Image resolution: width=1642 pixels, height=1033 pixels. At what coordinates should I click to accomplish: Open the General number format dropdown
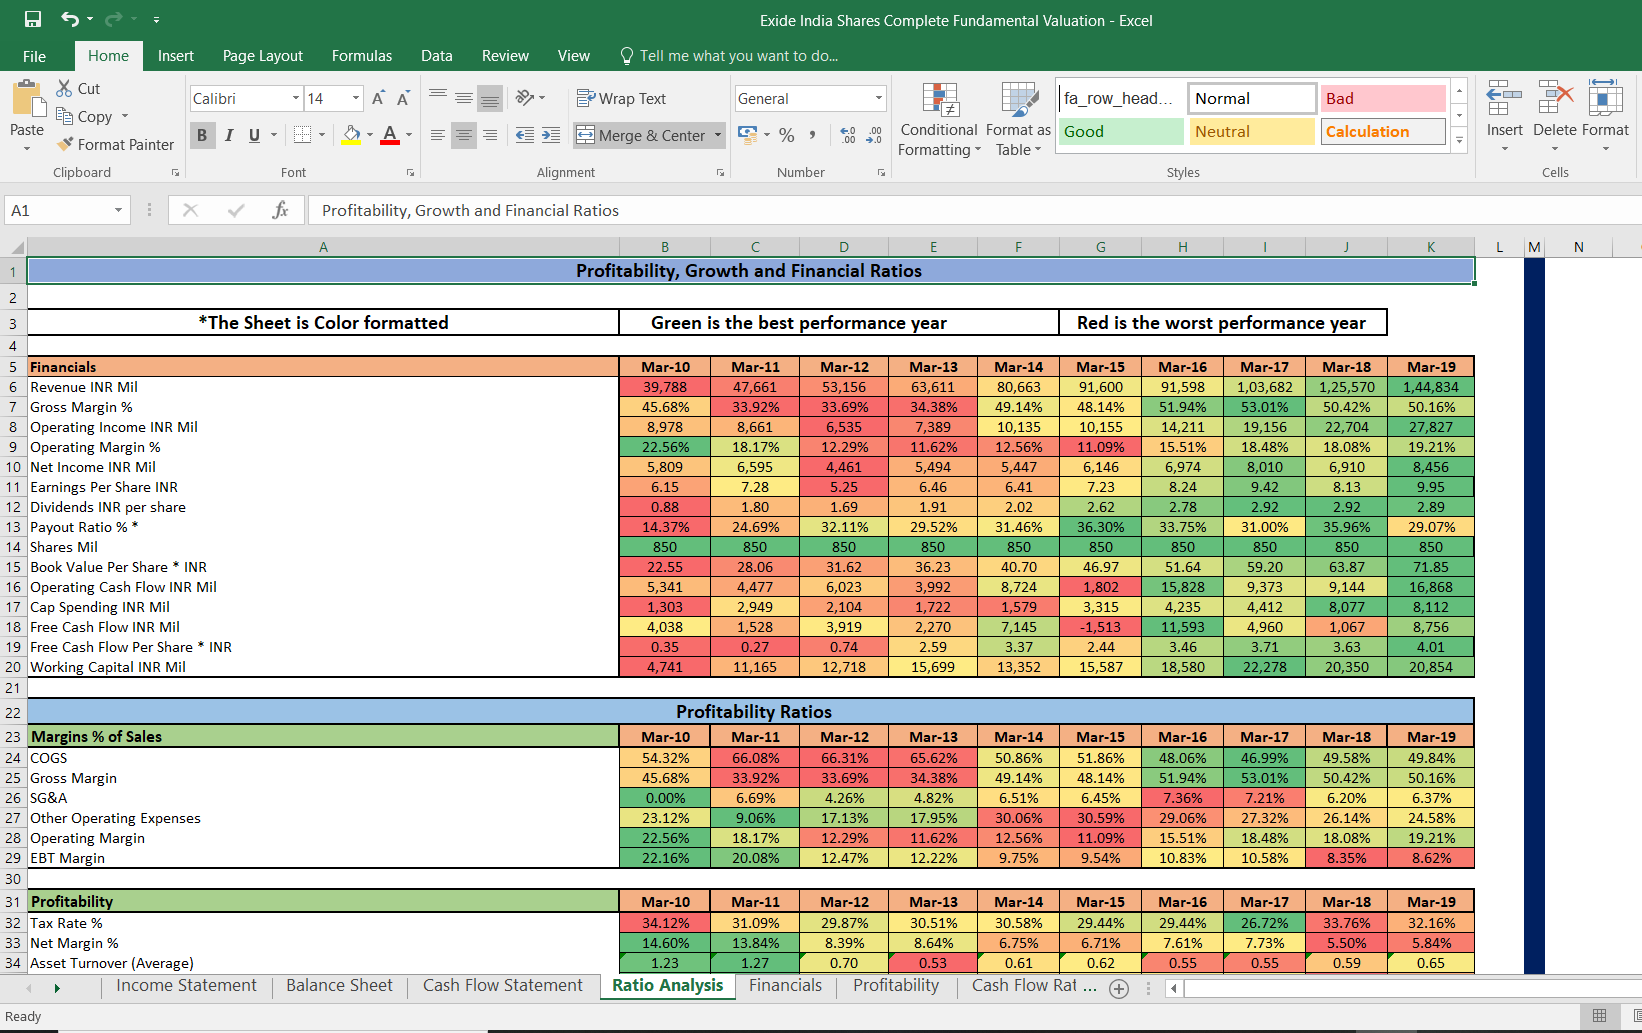[x=879, y=98]
